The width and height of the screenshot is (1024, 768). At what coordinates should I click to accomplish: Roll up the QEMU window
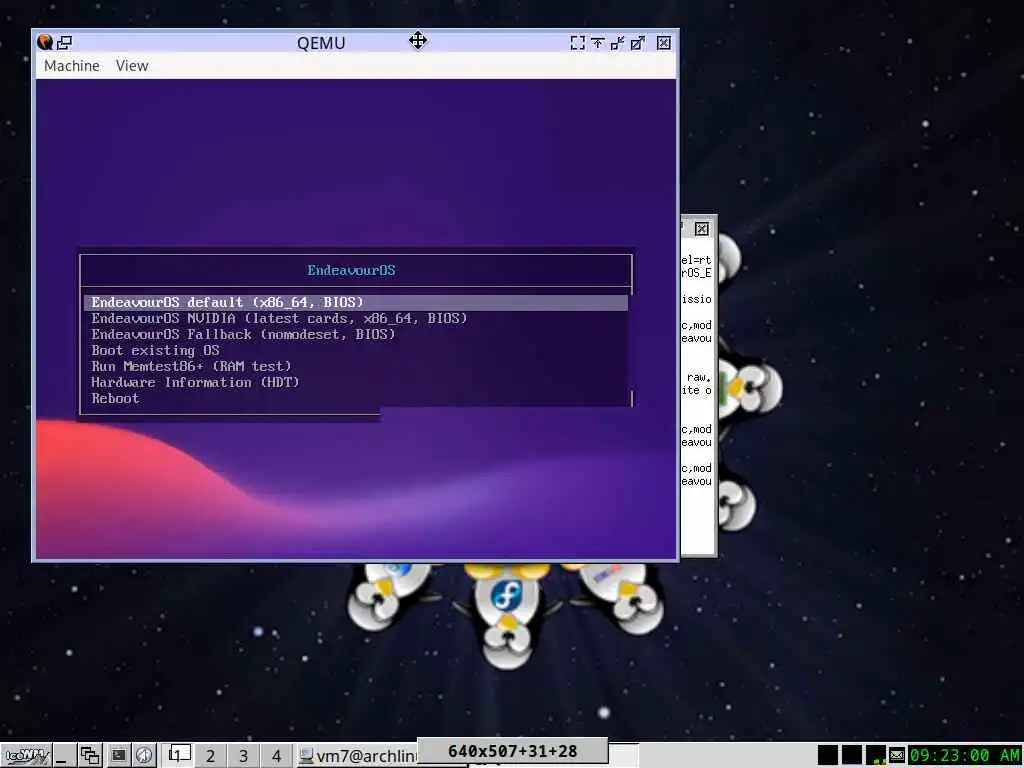coord(598,43)
